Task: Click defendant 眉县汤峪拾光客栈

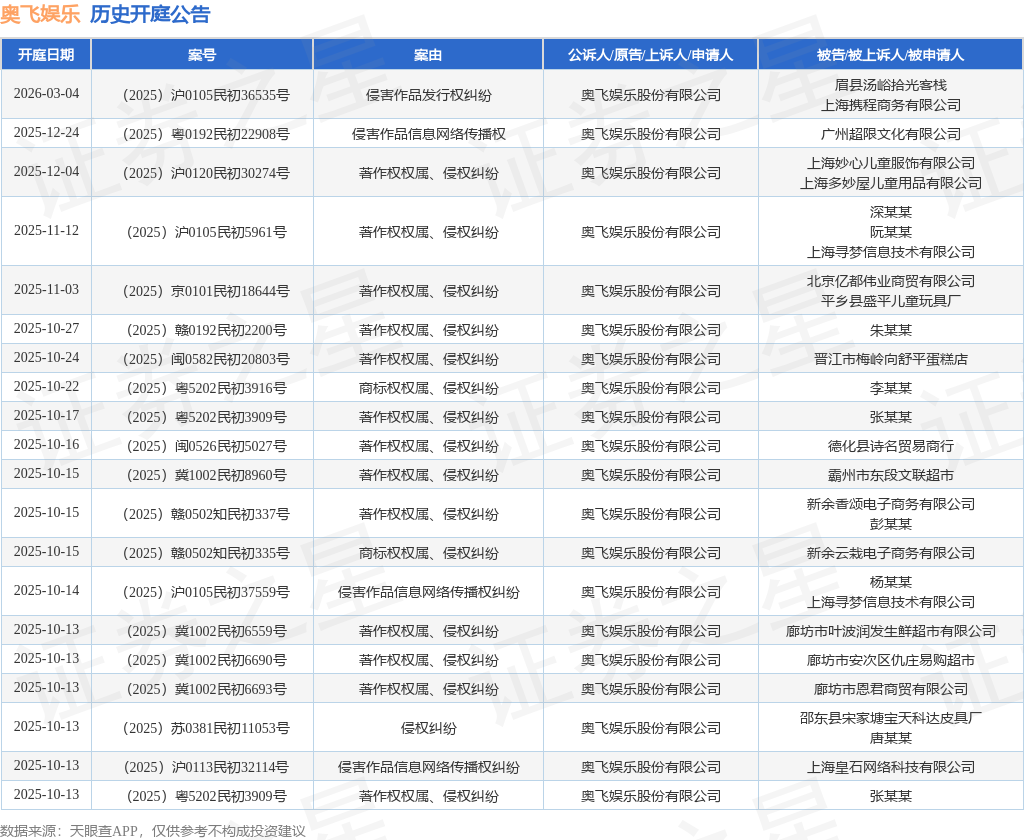Action: click(x=891, y=85)
